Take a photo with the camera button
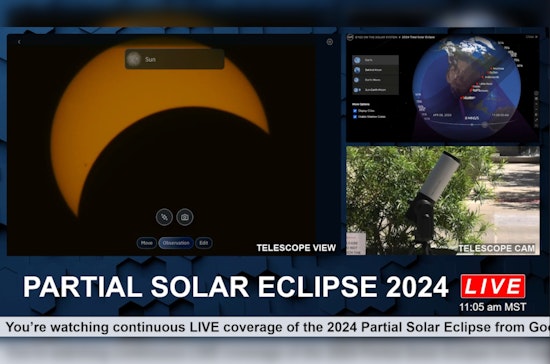The width and height of the screenshot is (550, 364). tap(185, 217)
